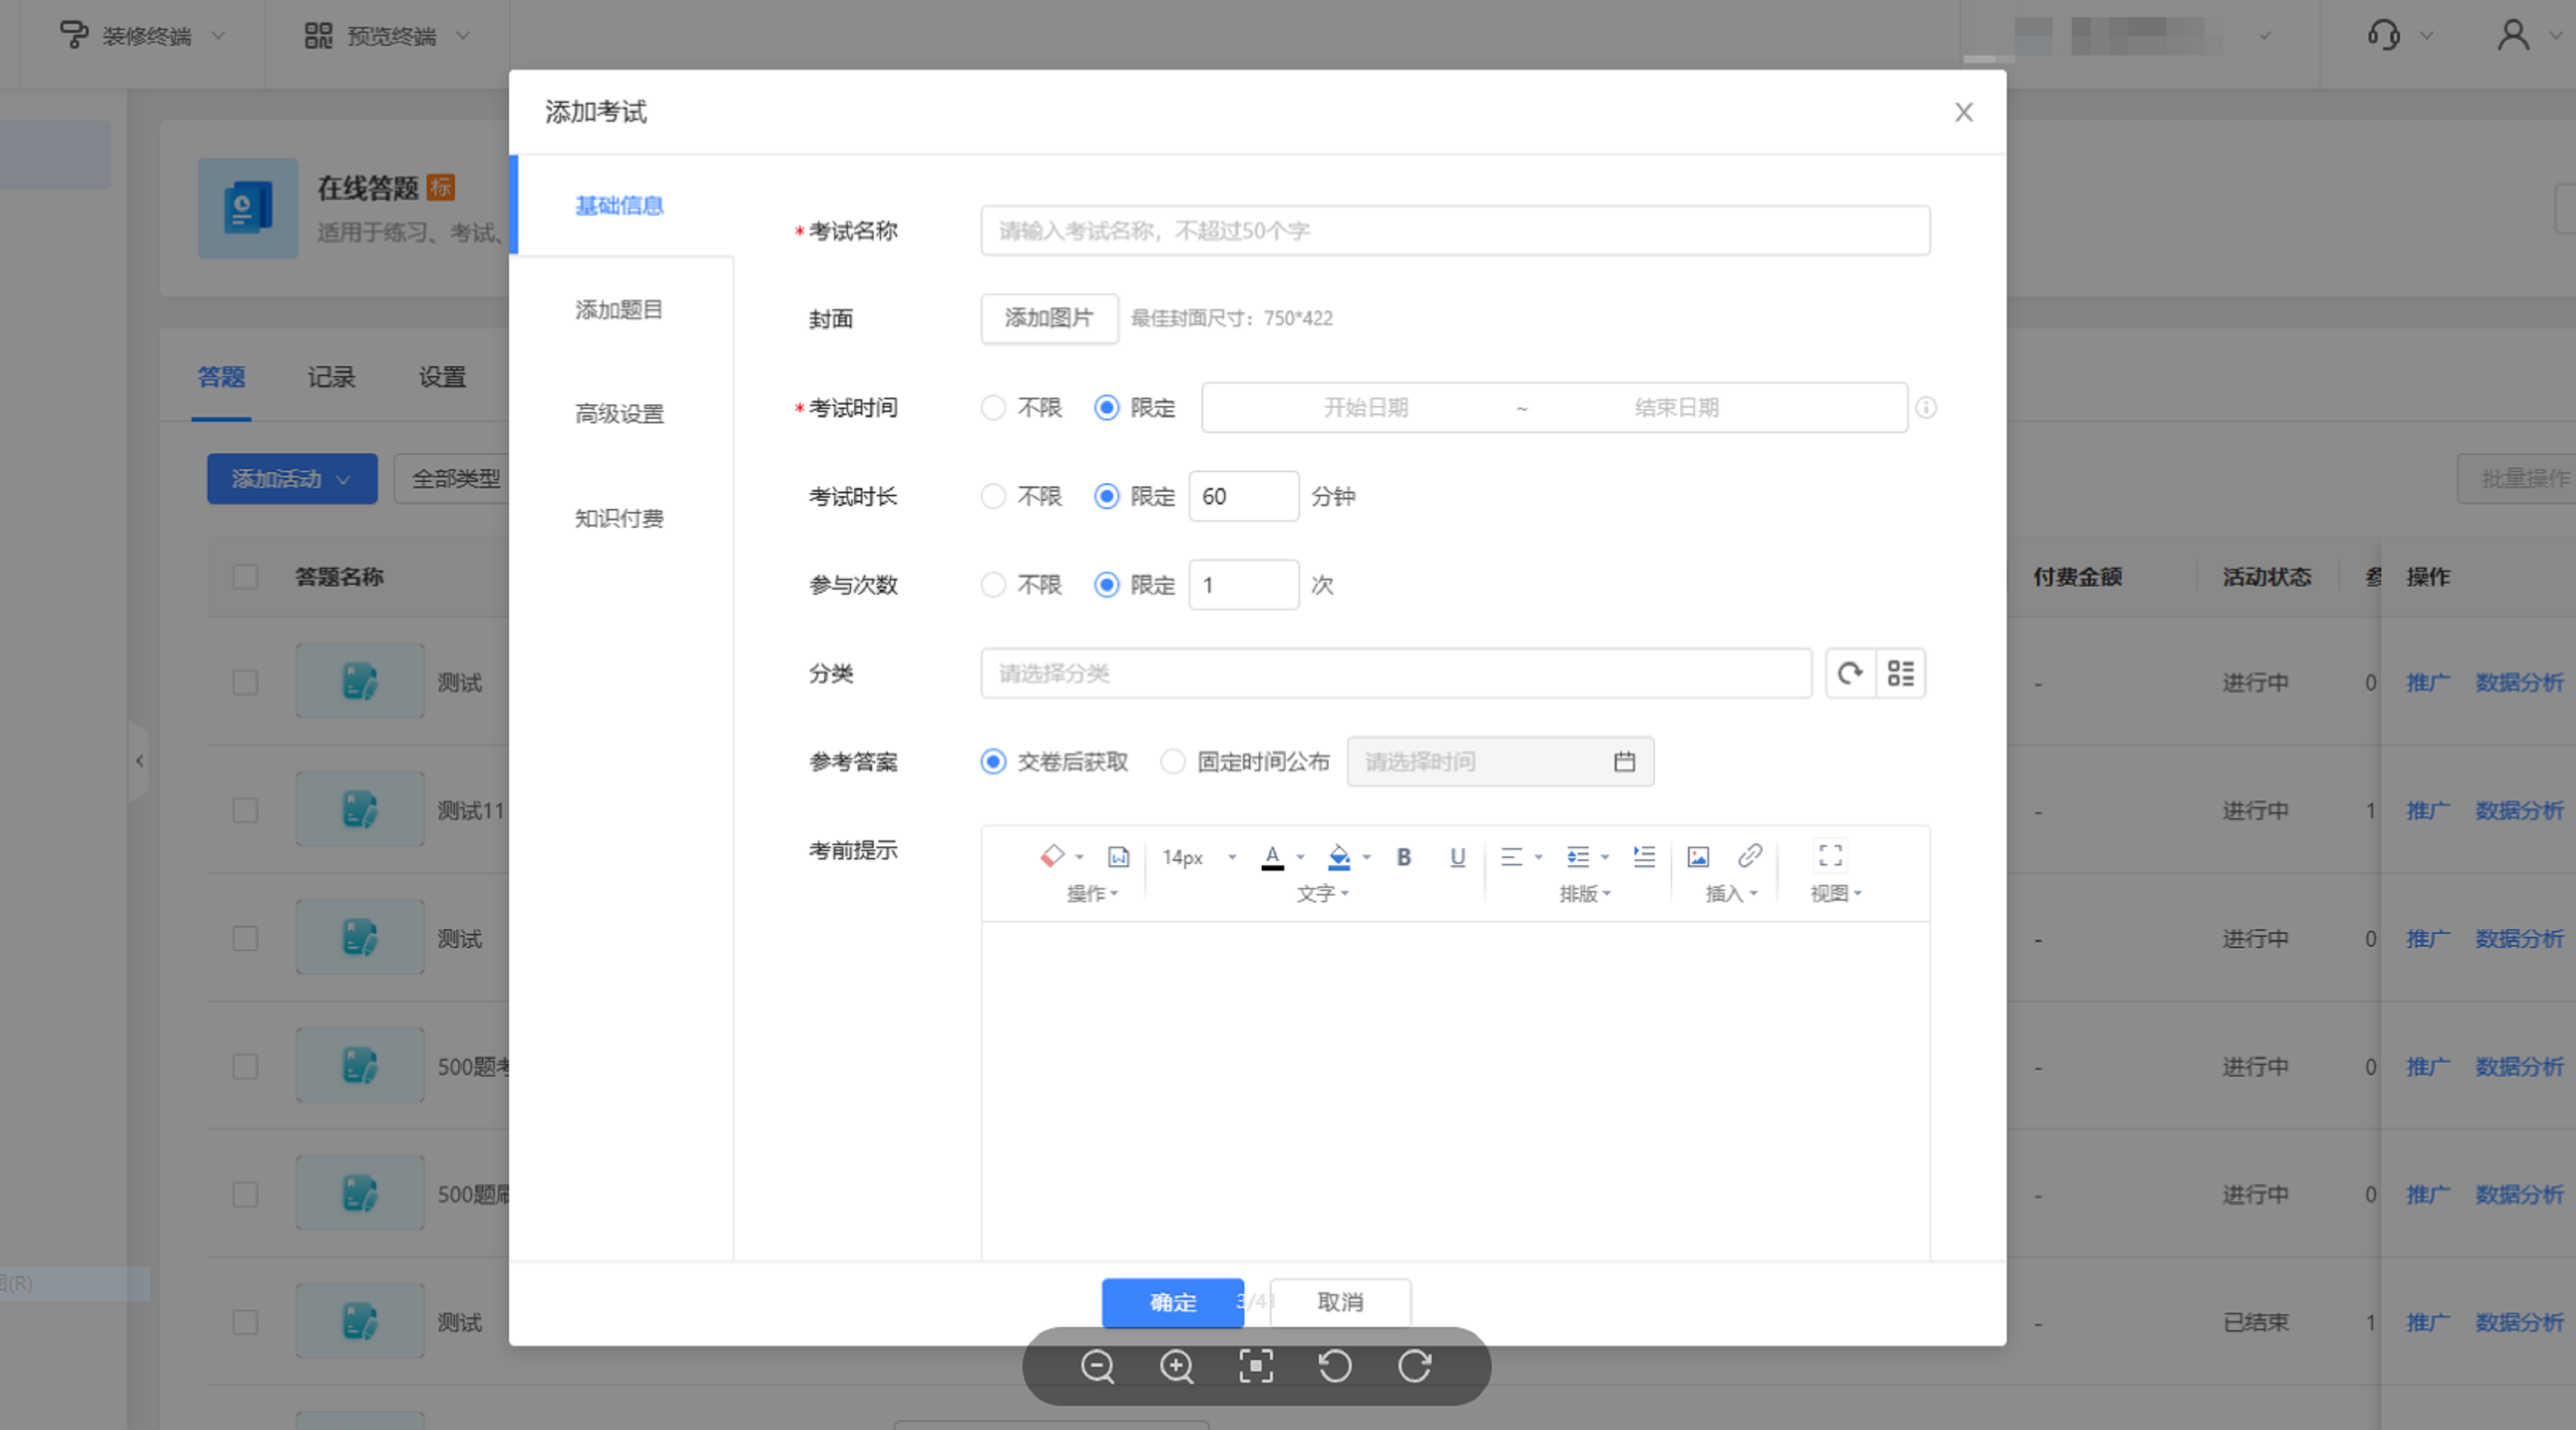Click the highlight background color swatch
The image size is (2576, 1430).
click(x=1338, y=857)
